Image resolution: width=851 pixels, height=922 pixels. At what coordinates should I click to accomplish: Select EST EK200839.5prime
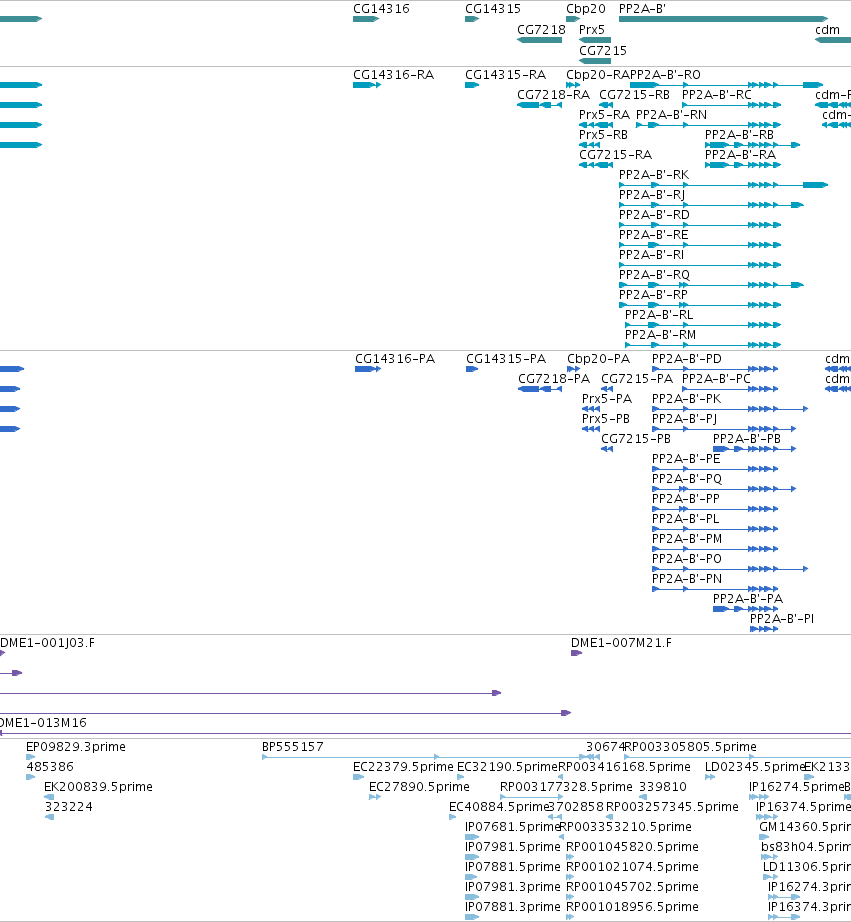(x=98, y=787)
